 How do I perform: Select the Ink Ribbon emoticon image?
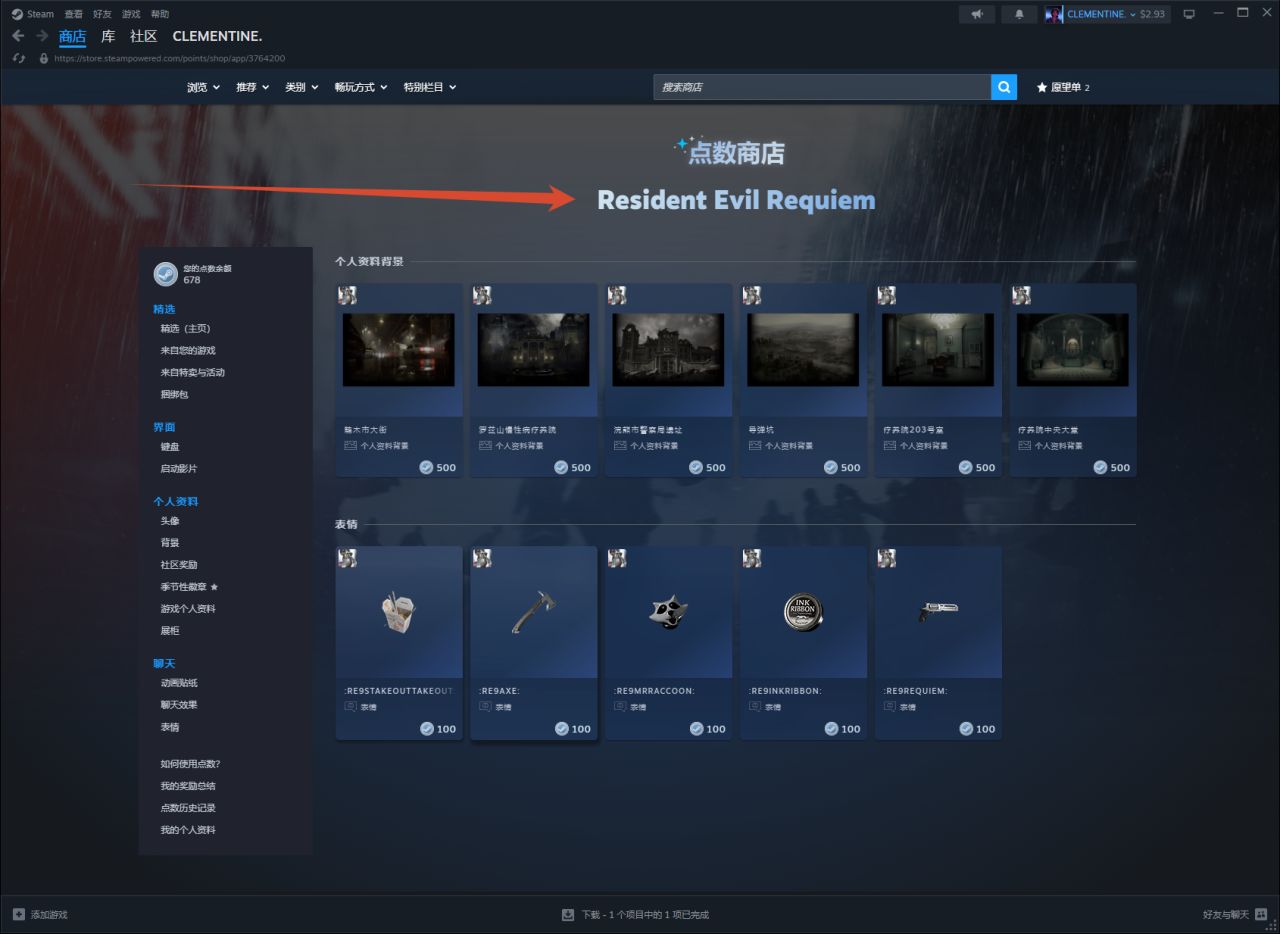803,612
